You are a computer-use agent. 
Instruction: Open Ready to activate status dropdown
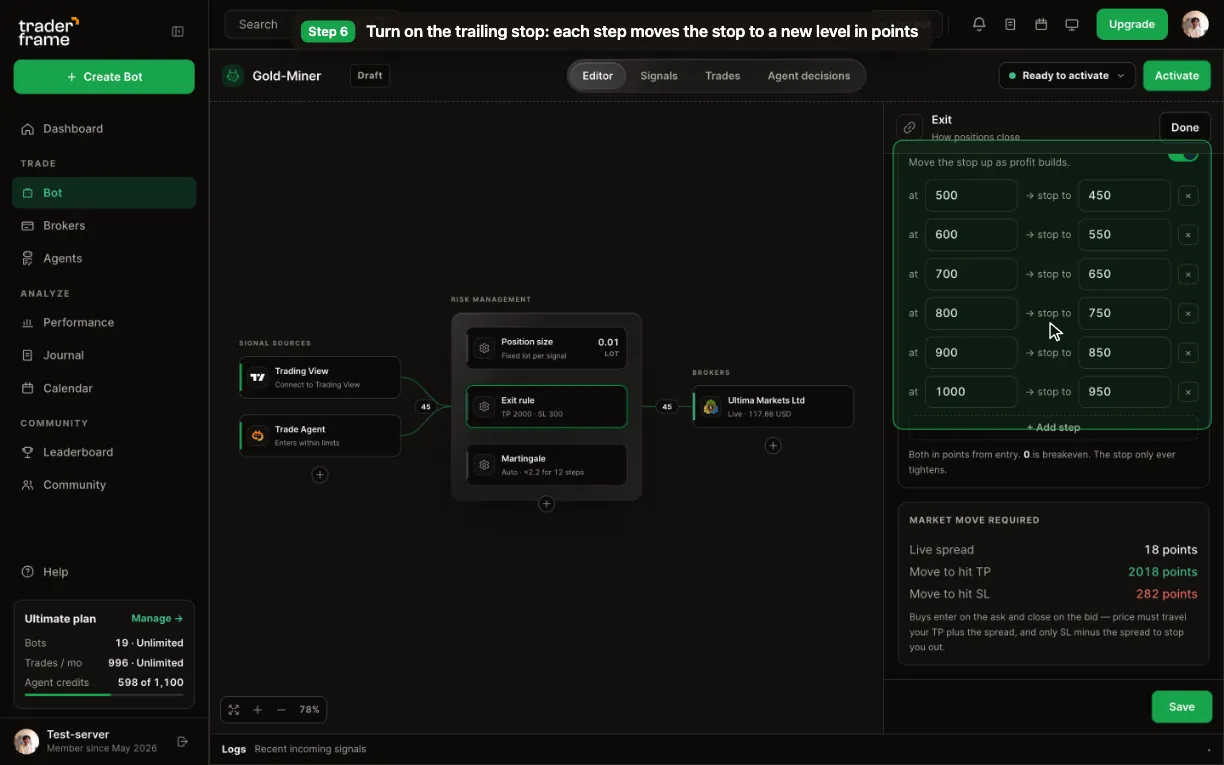pos(1066,76)
